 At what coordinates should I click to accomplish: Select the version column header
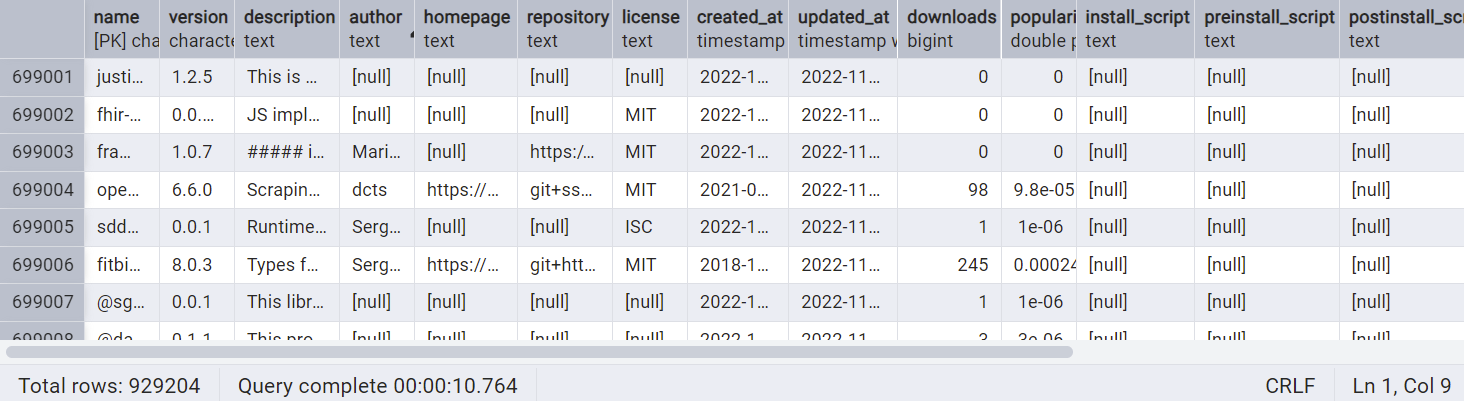pyautogui.click(x=198, y=28)
